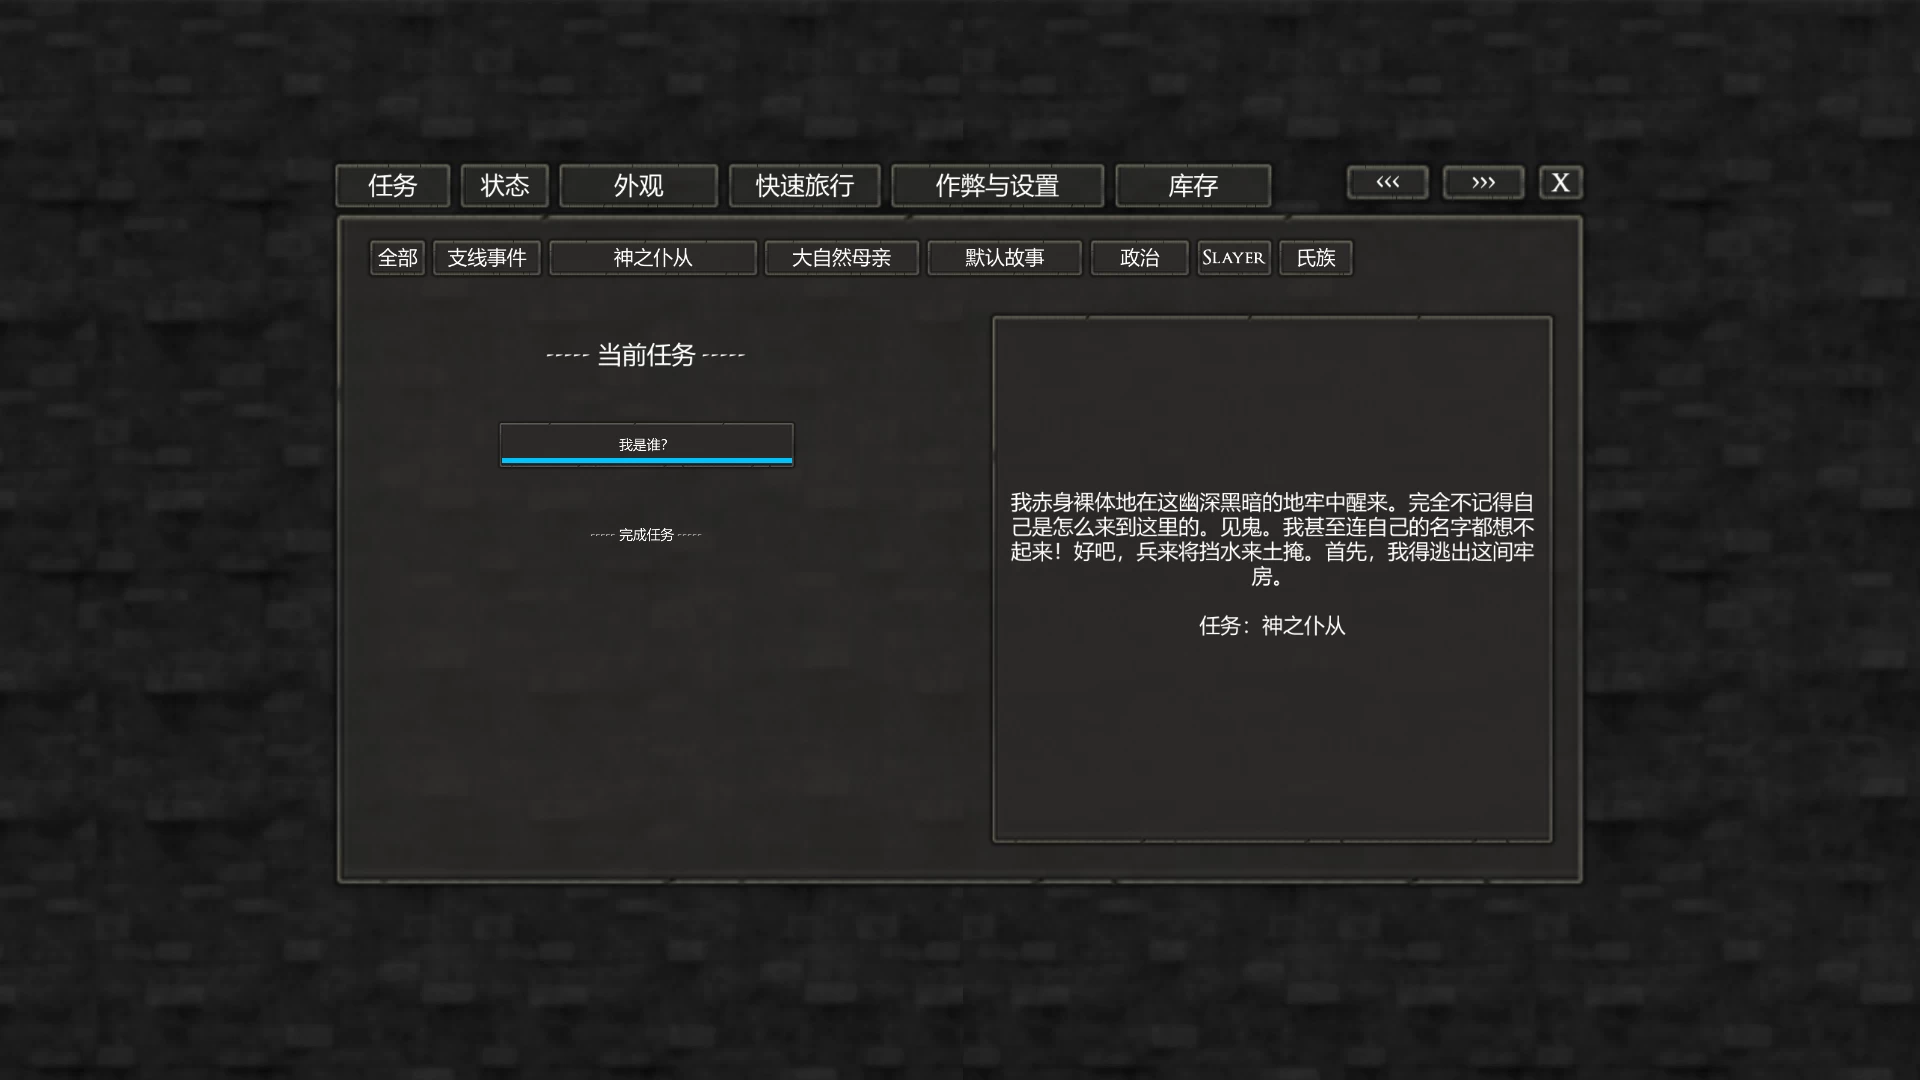Select the 全部 quest filter
The width and height of the screenshot is (1920, 1080).
396,258
